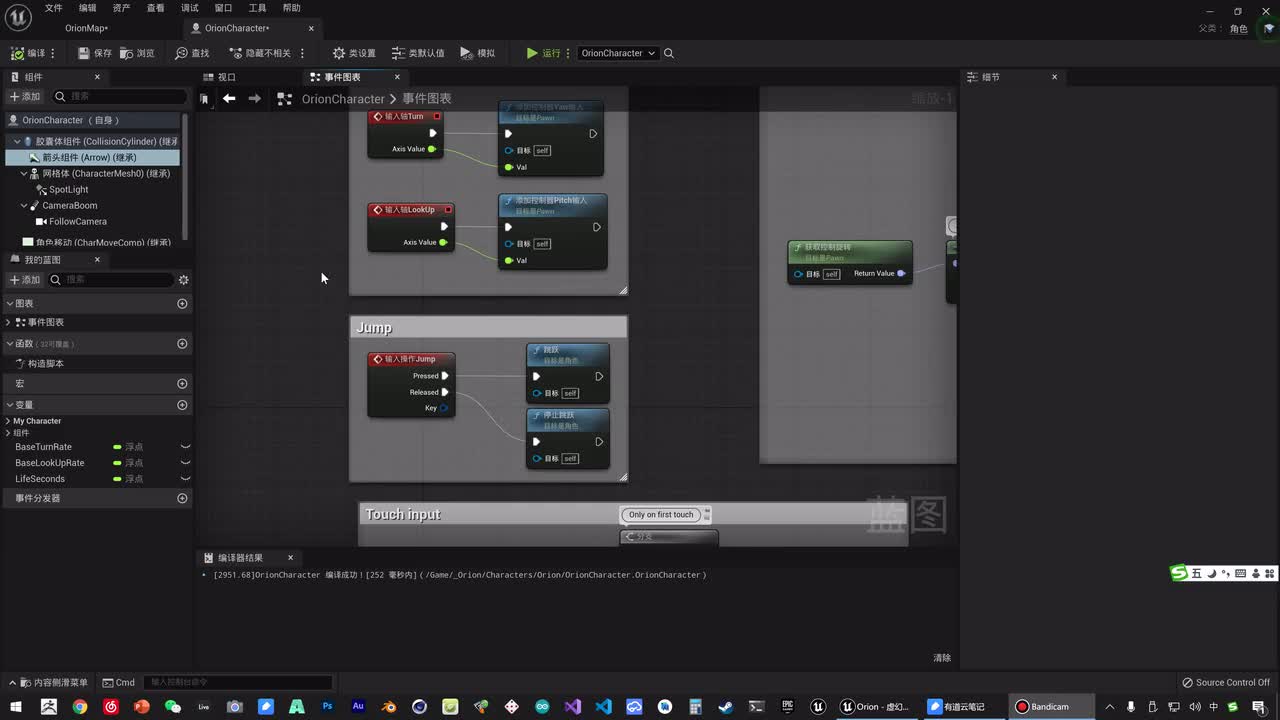Image resolution: width=1280 pixels, height=720 pixels.
Task: Toggle BaseLookUpRate variable visibility eye
Action: coord(185,463)
